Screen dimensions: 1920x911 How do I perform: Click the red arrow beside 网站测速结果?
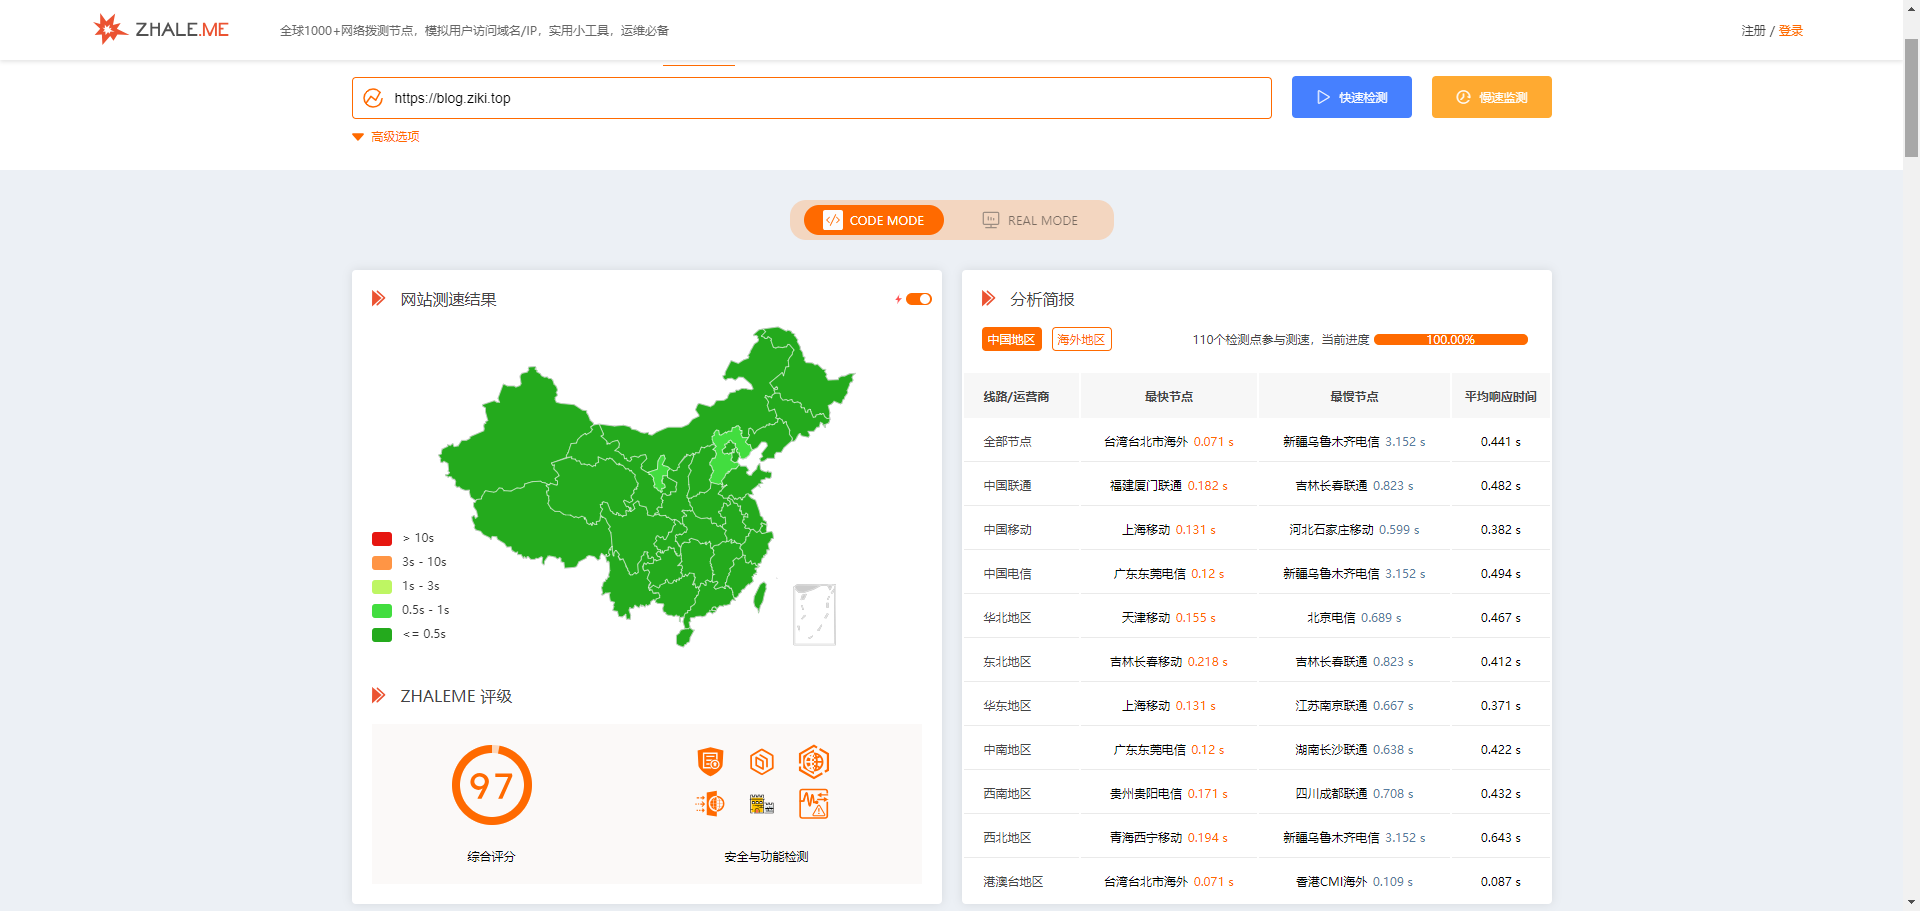point(379,299)
